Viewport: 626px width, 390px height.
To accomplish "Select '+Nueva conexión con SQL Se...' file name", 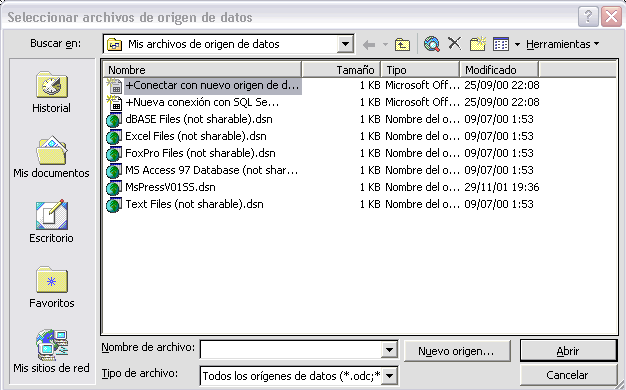I will (x=202, y=103).
